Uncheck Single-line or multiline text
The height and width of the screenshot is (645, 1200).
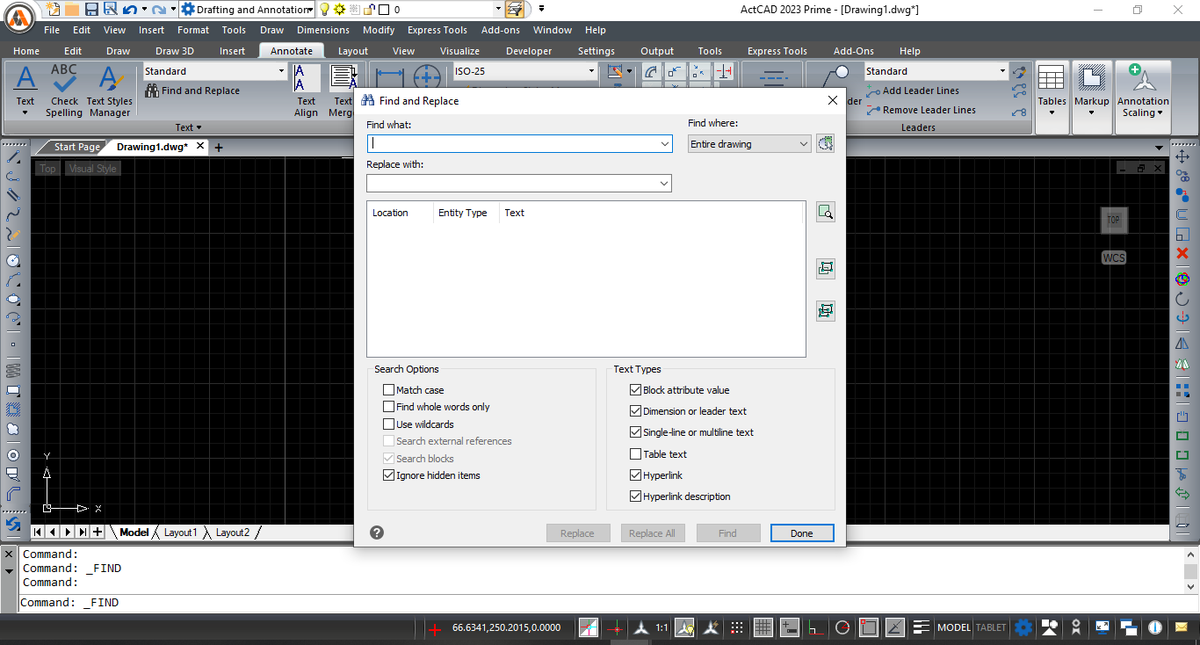635,432
